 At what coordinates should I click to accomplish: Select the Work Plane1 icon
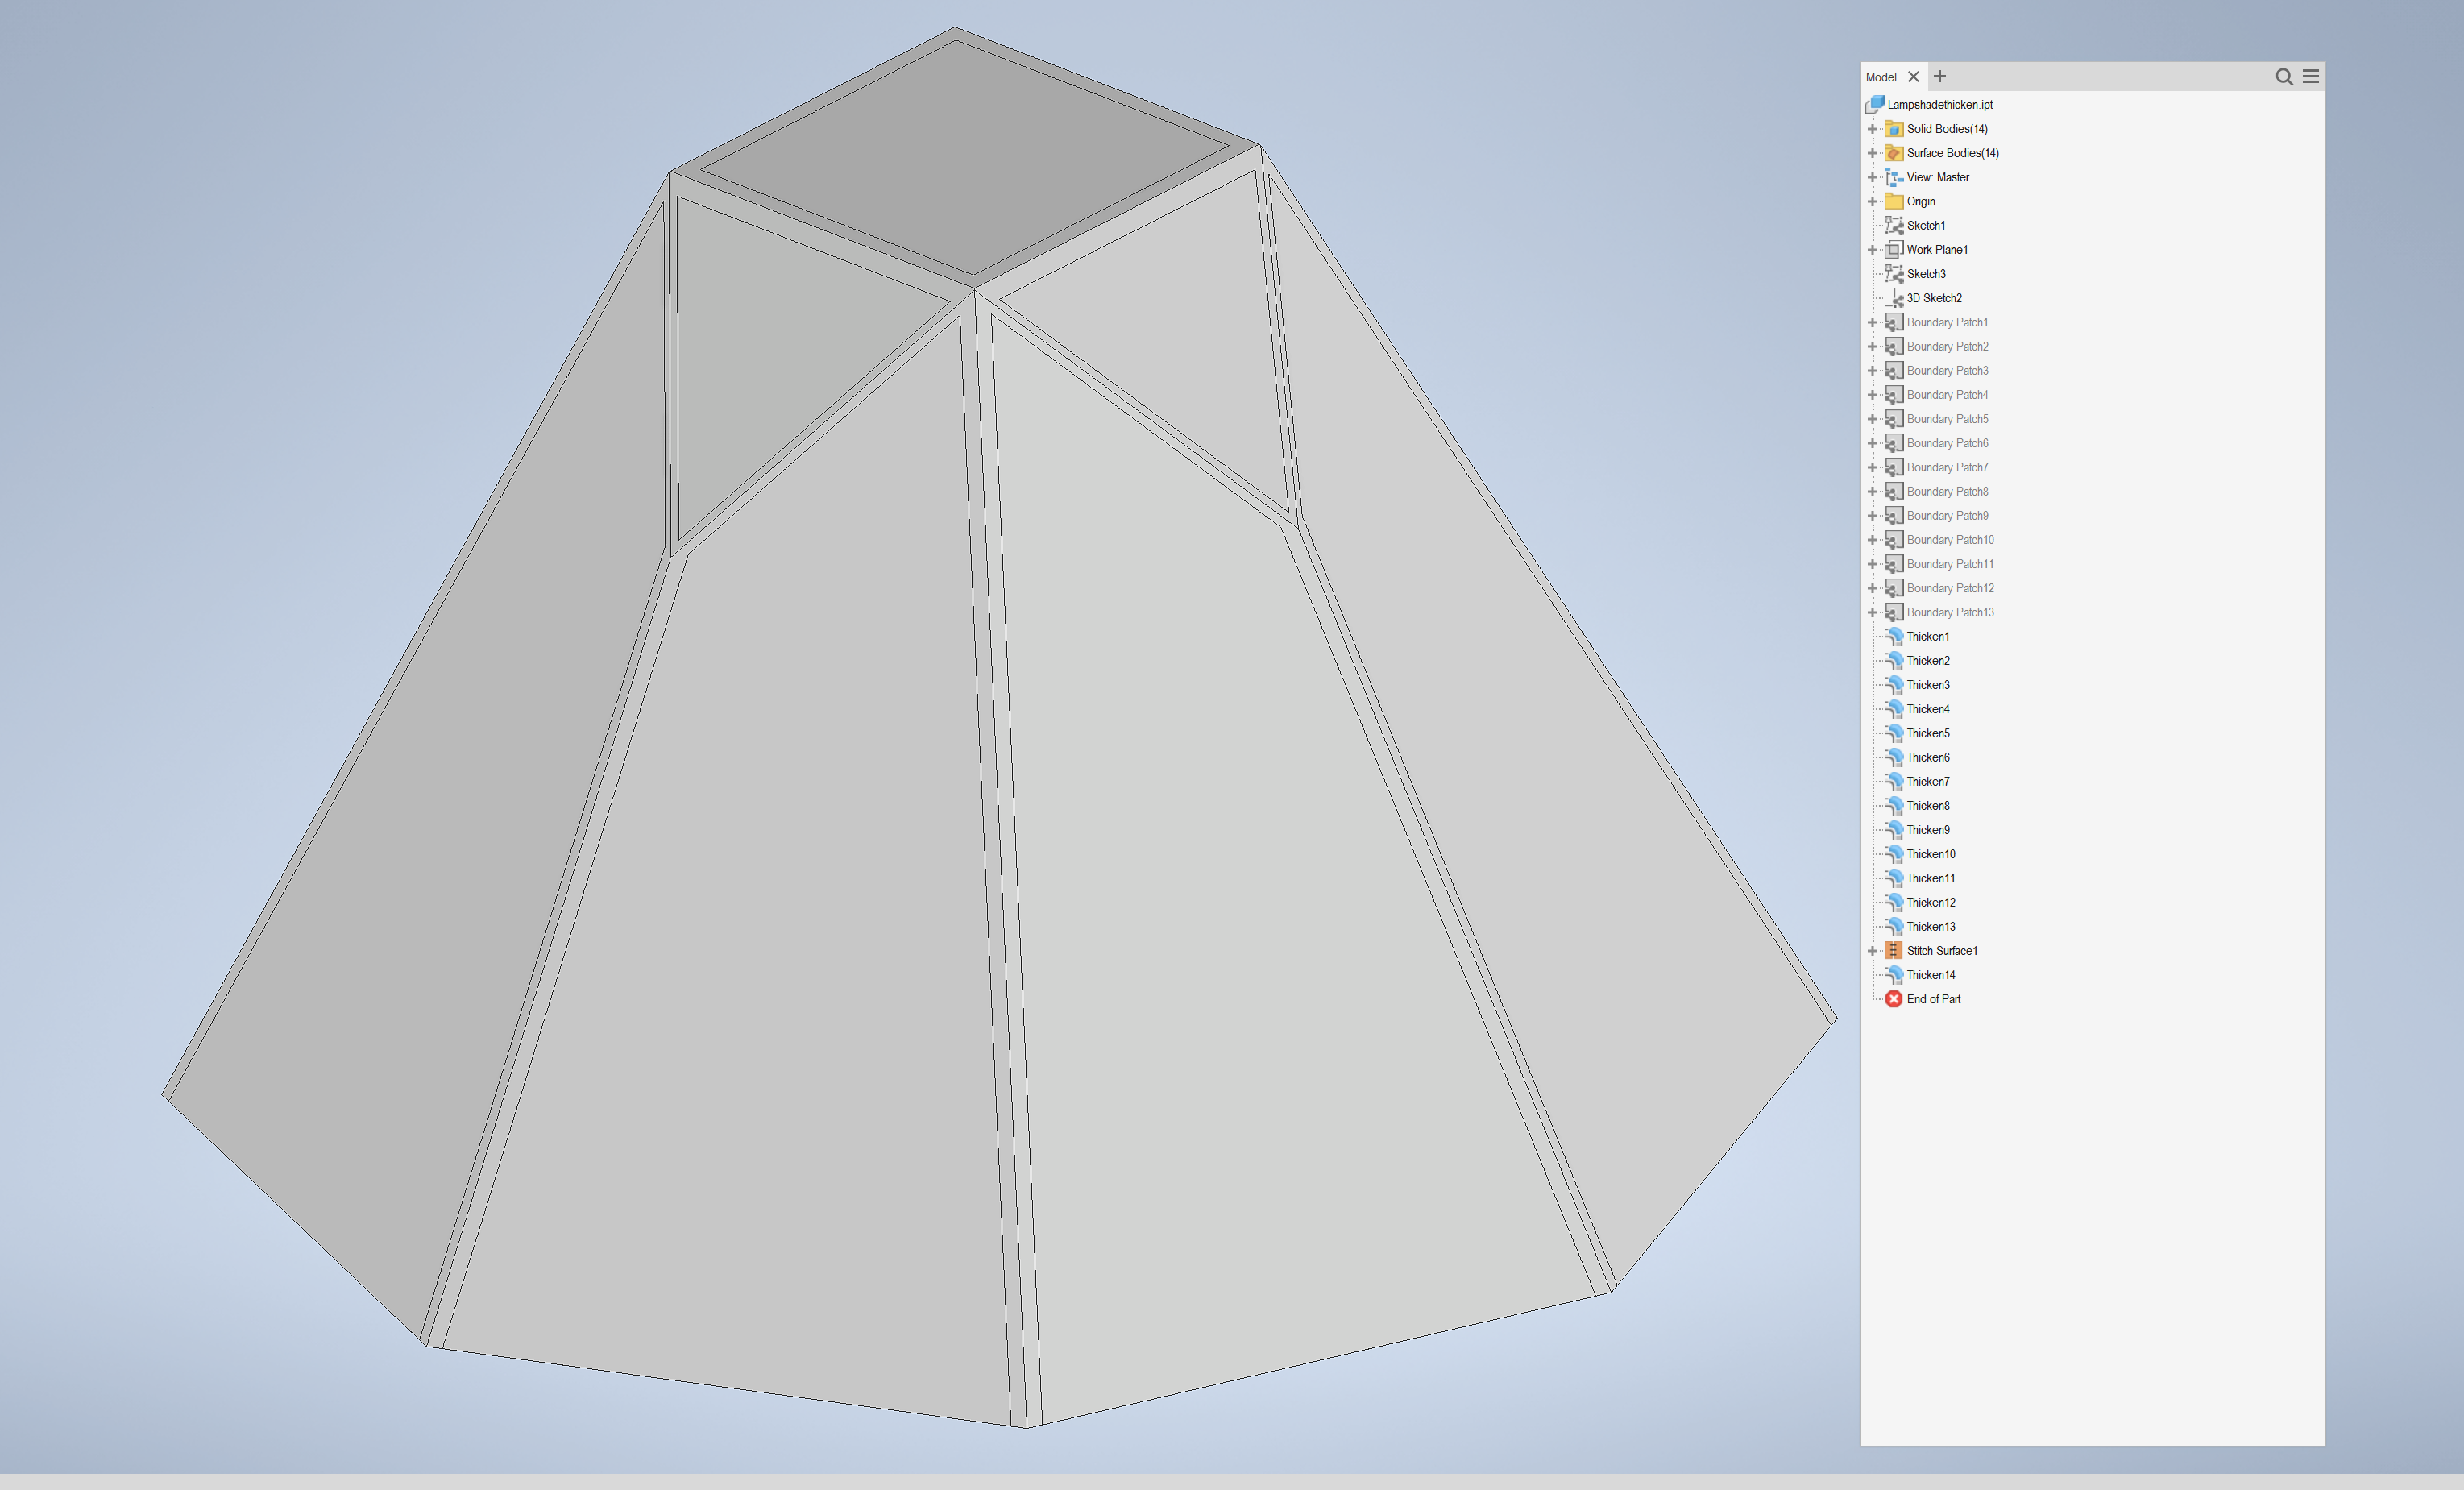(x=1893, y=249)
